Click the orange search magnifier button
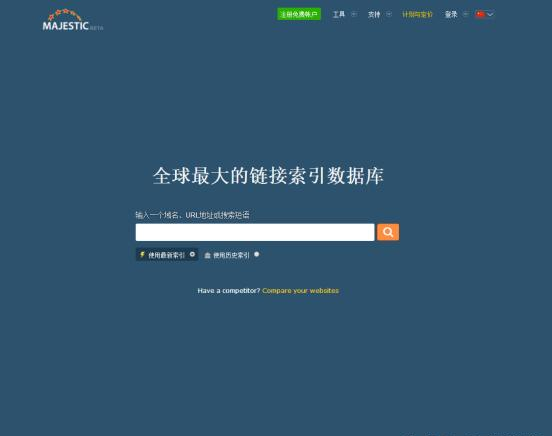Viewport: 552px width, 436px height. tap(388, 232)
